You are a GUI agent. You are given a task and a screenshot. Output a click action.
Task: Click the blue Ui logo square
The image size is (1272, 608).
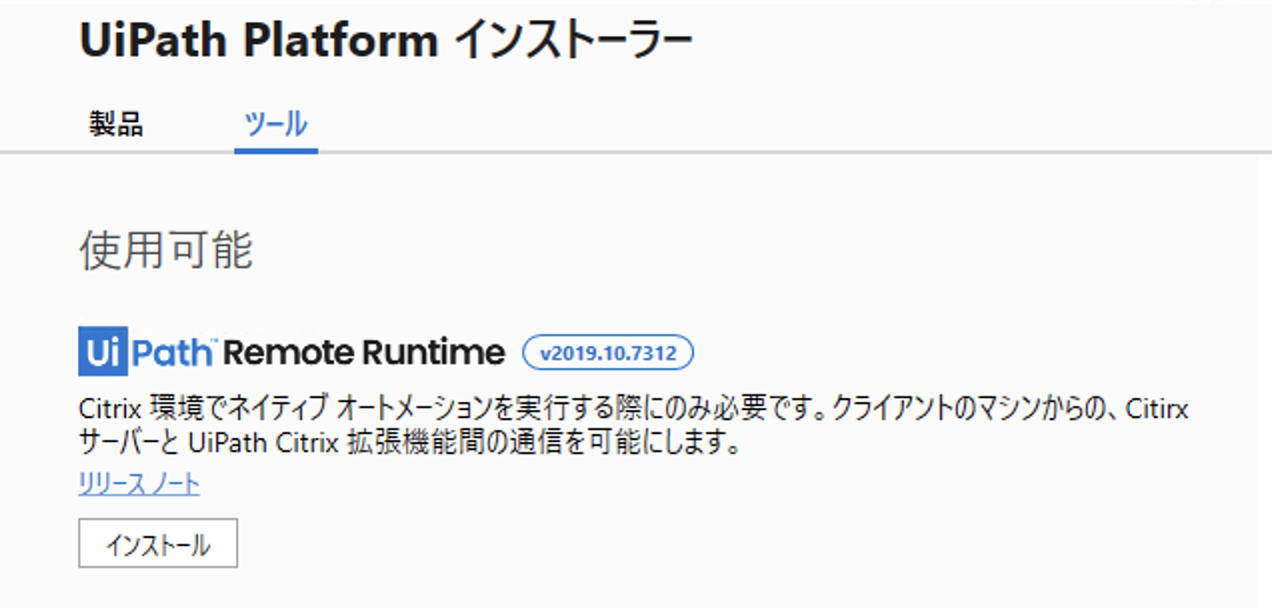103,351
